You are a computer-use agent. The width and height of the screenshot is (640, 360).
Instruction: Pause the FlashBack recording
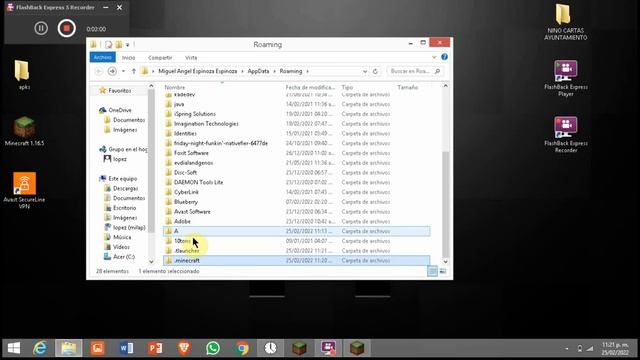[41, 28]
